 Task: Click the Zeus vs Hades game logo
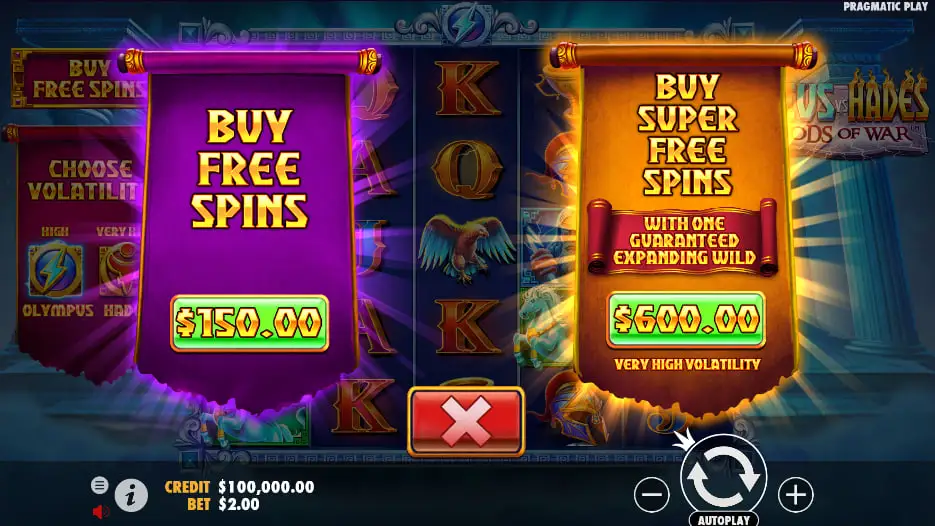[862, 113]
